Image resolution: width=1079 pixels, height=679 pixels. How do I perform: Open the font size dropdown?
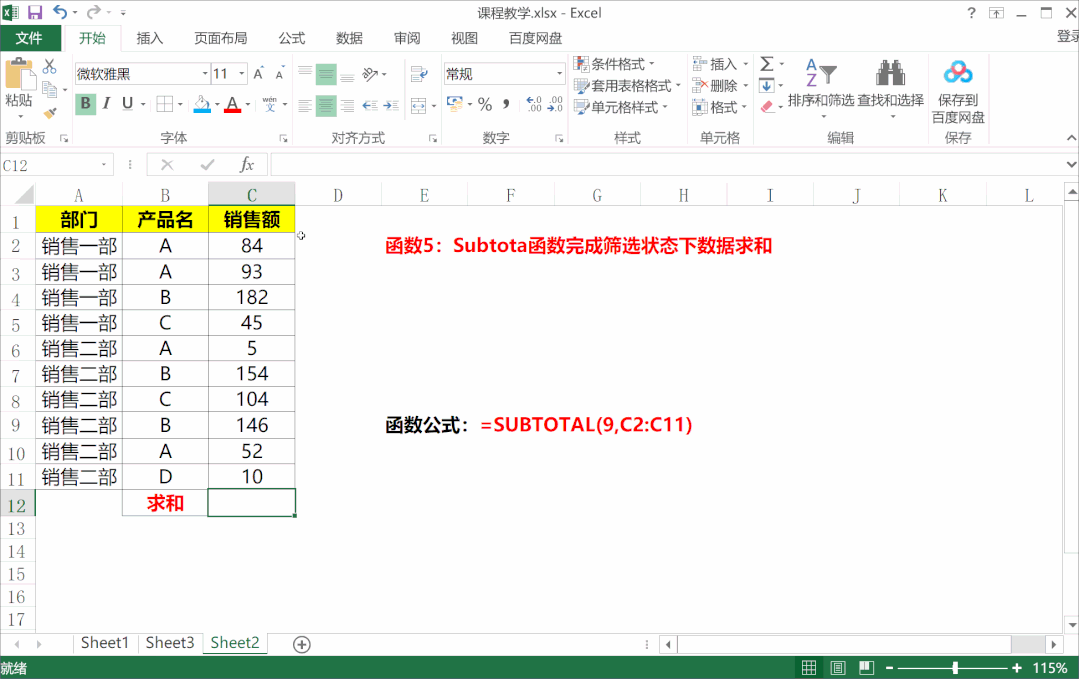coord(242,74)
